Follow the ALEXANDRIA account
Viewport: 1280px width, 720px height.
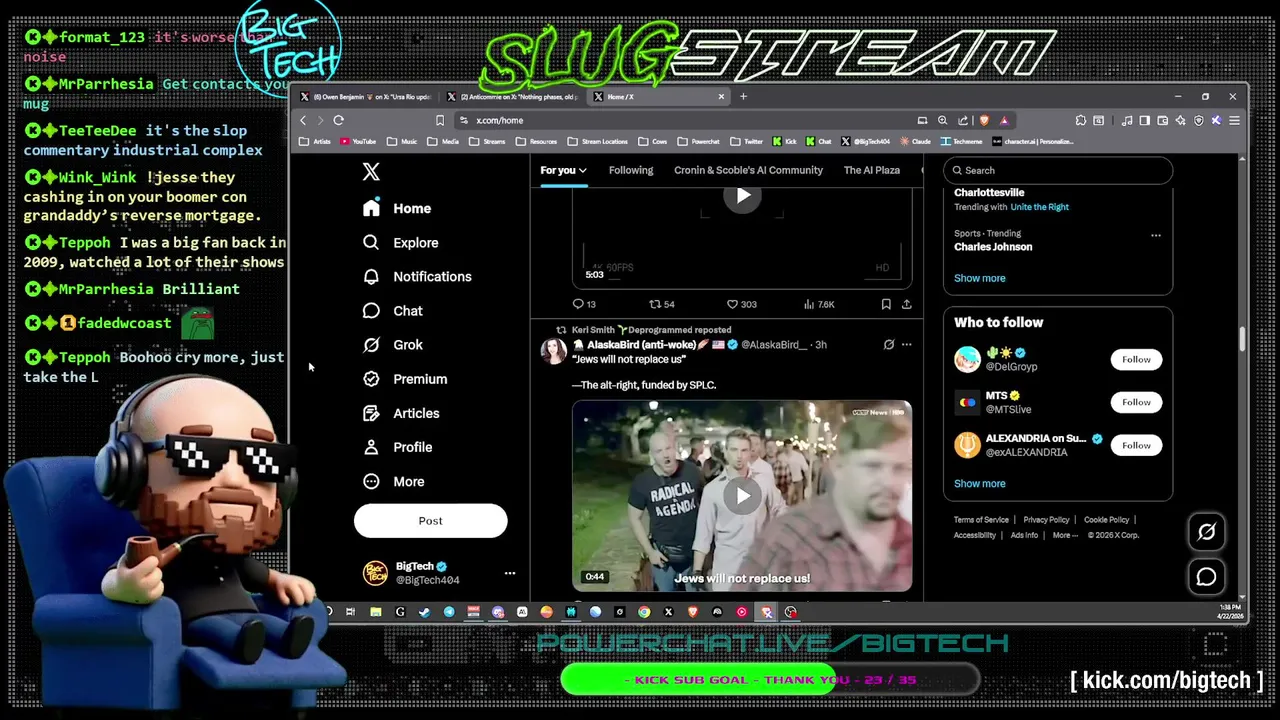pyautogui.click(x=1136, y=445)
